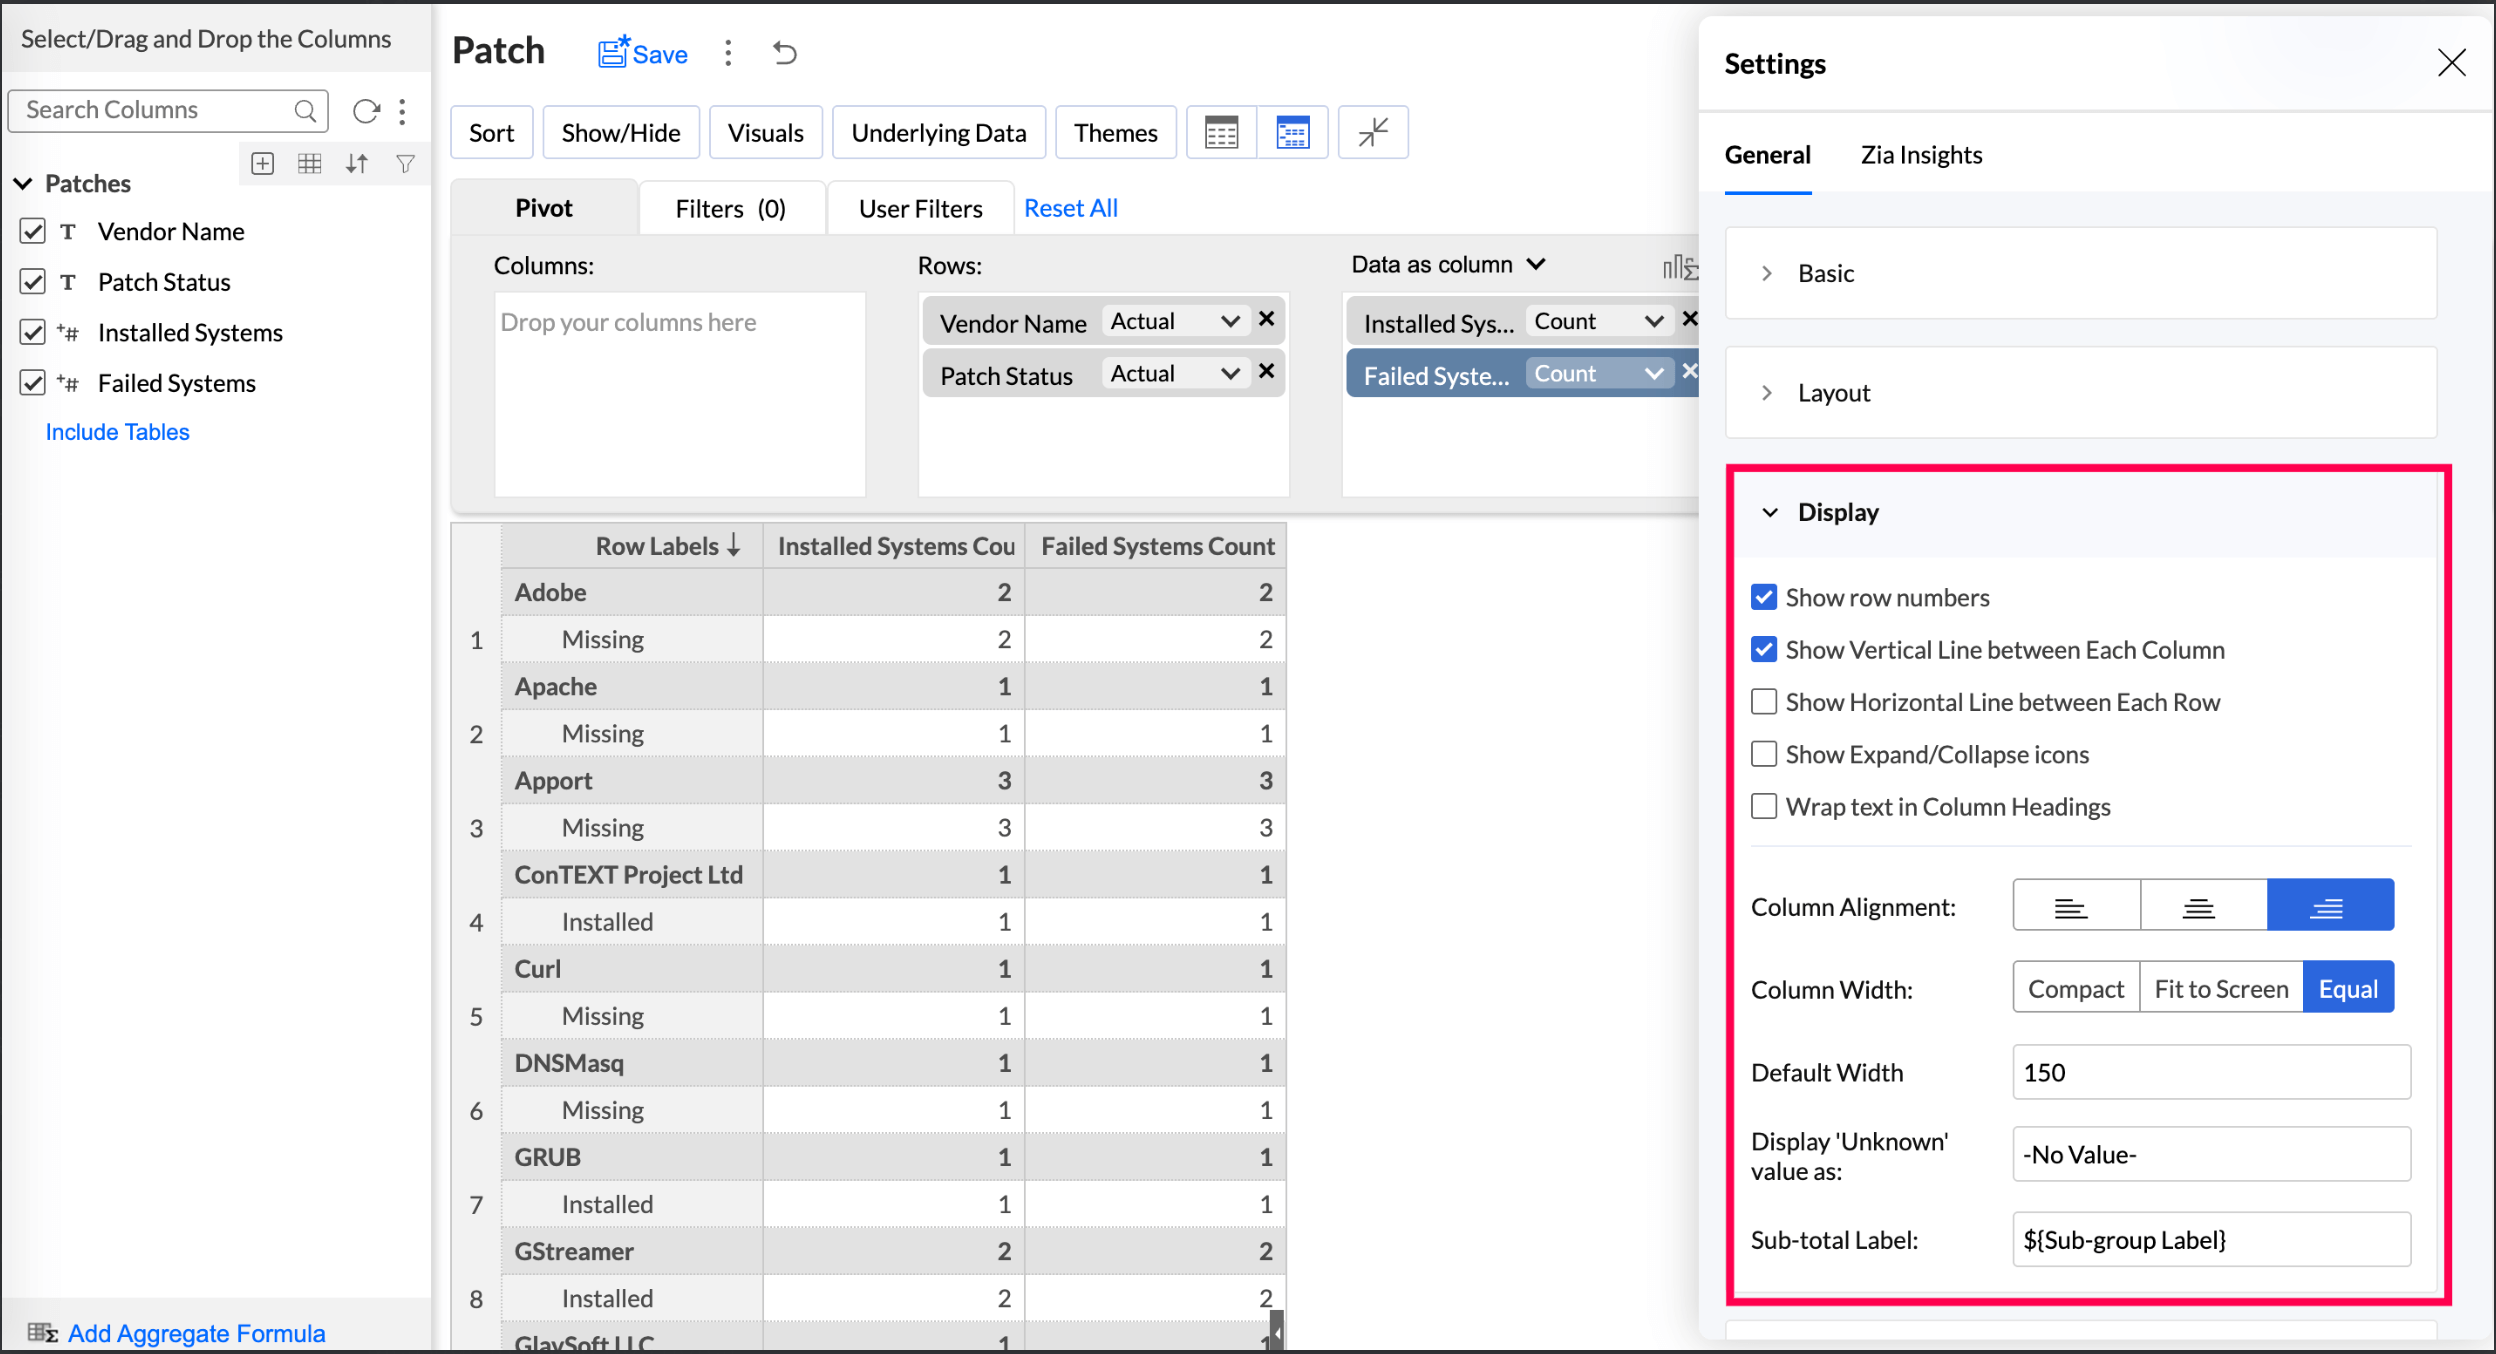Viewport: 2496px width, 1354px height.
Task: Click the filter funnel icon in Patches
Action: click(x=405, y=163)
